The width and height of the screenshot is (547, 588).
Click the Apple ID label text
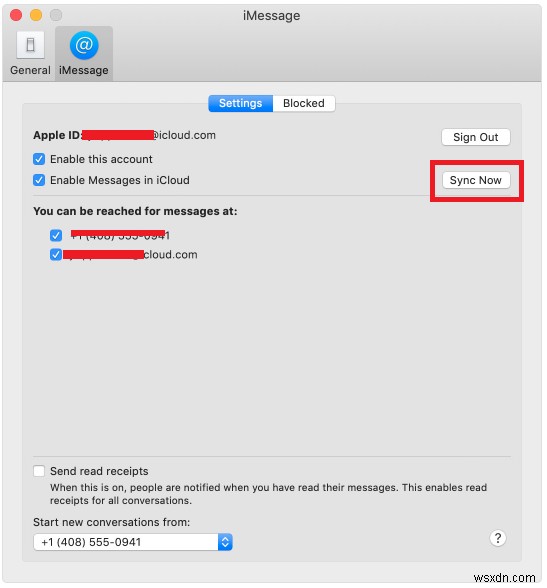(57, 135)
